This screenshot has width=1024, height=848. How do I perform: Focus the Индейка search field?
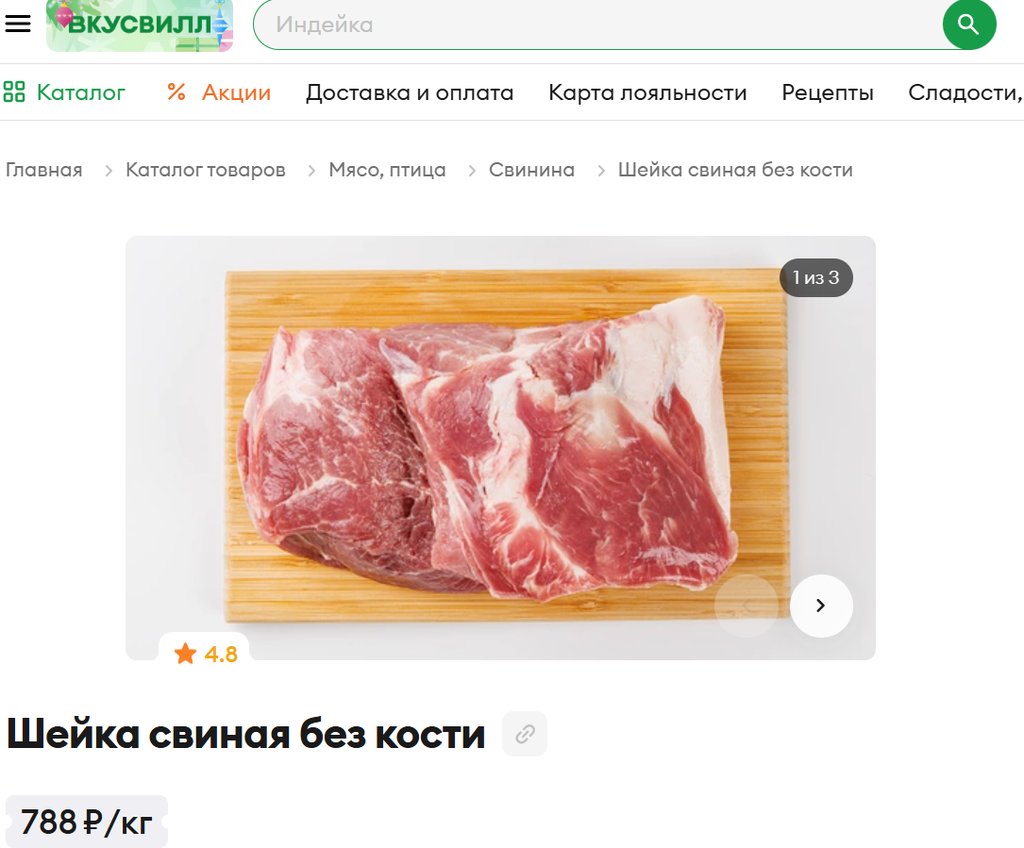tap(598, 25)
